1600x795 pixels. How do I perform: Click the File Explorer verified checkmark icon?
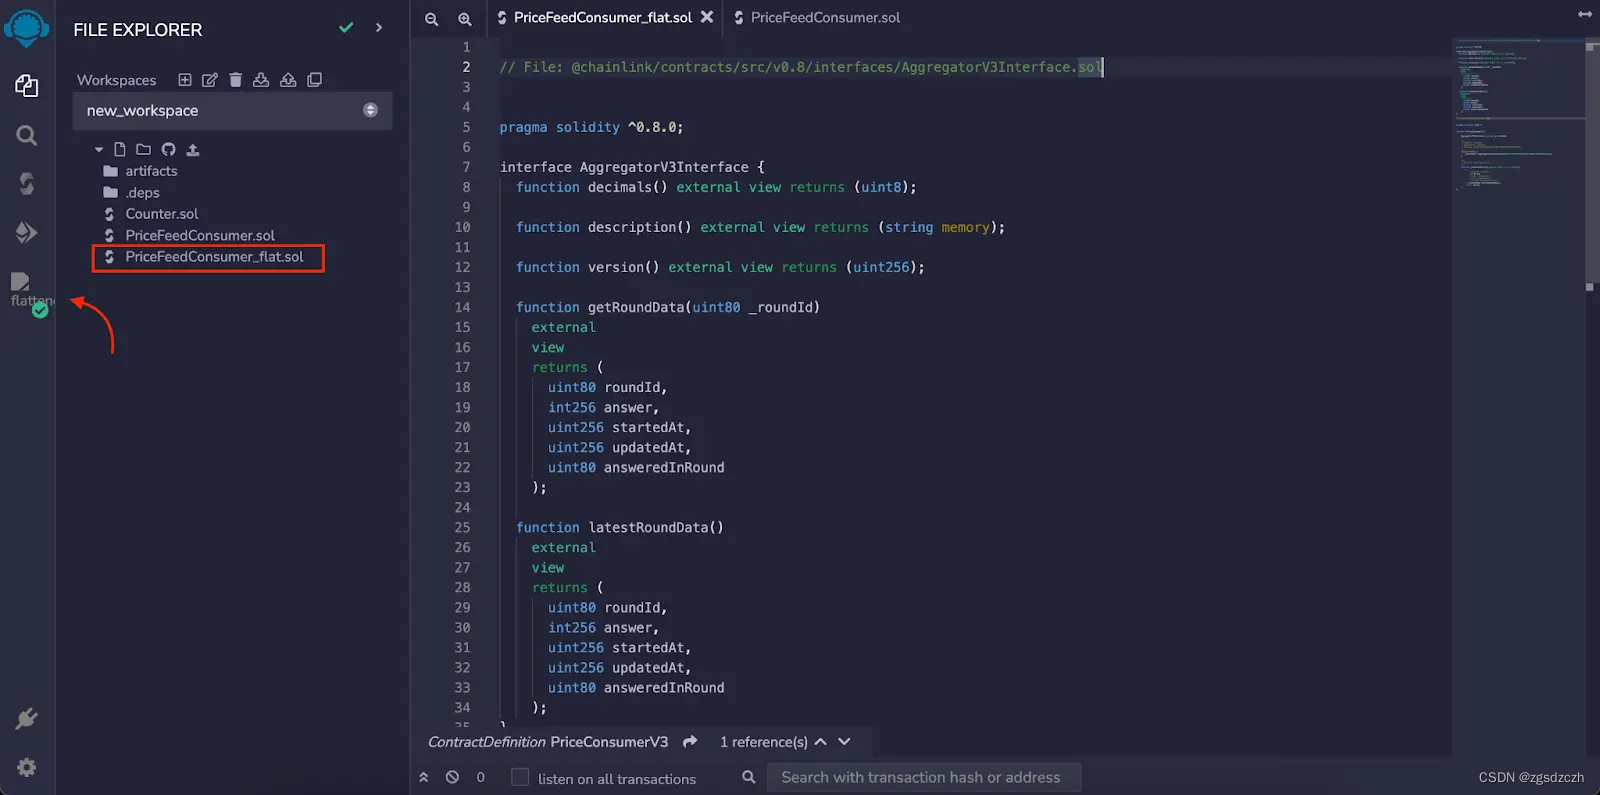click(346, 28)
